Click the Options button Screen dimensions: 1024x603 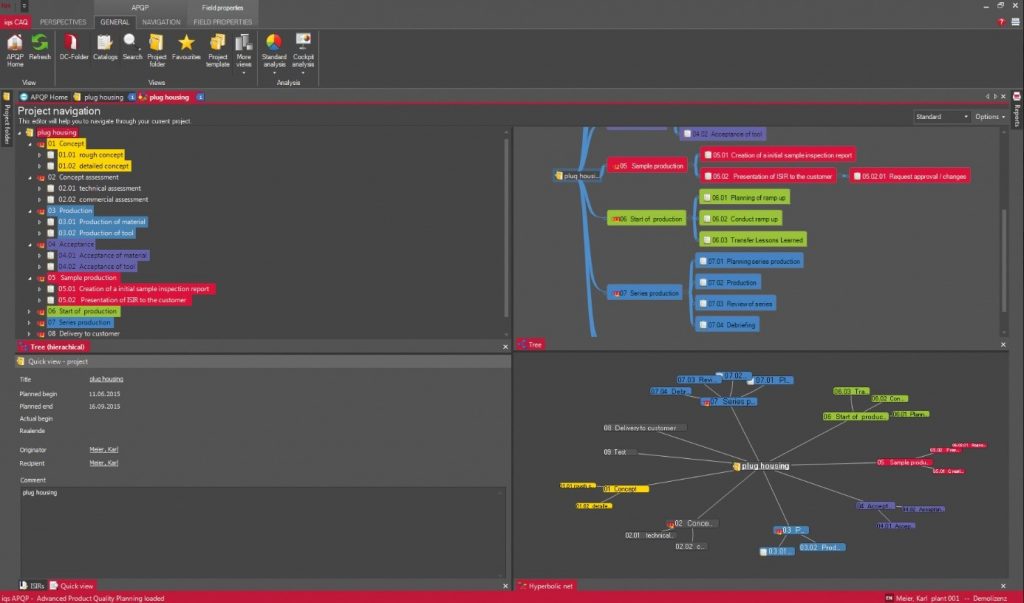pos(988,117)
